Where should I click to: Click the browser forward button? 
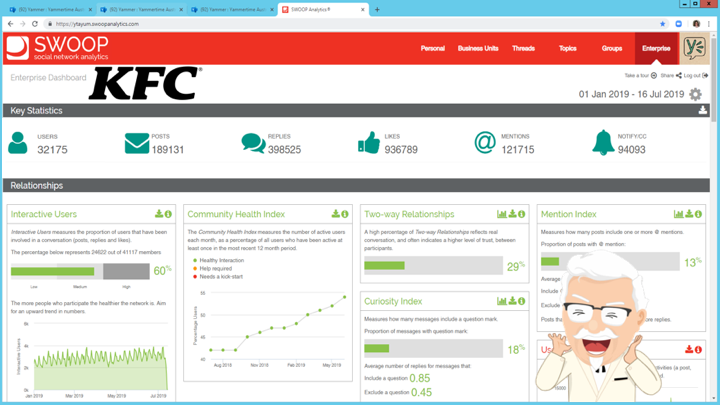coord(22,24)
